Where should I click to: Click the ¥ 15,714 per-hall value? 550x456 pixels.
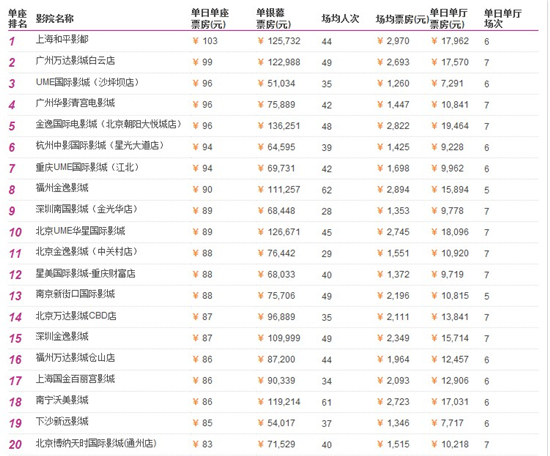tap(450, 338)
